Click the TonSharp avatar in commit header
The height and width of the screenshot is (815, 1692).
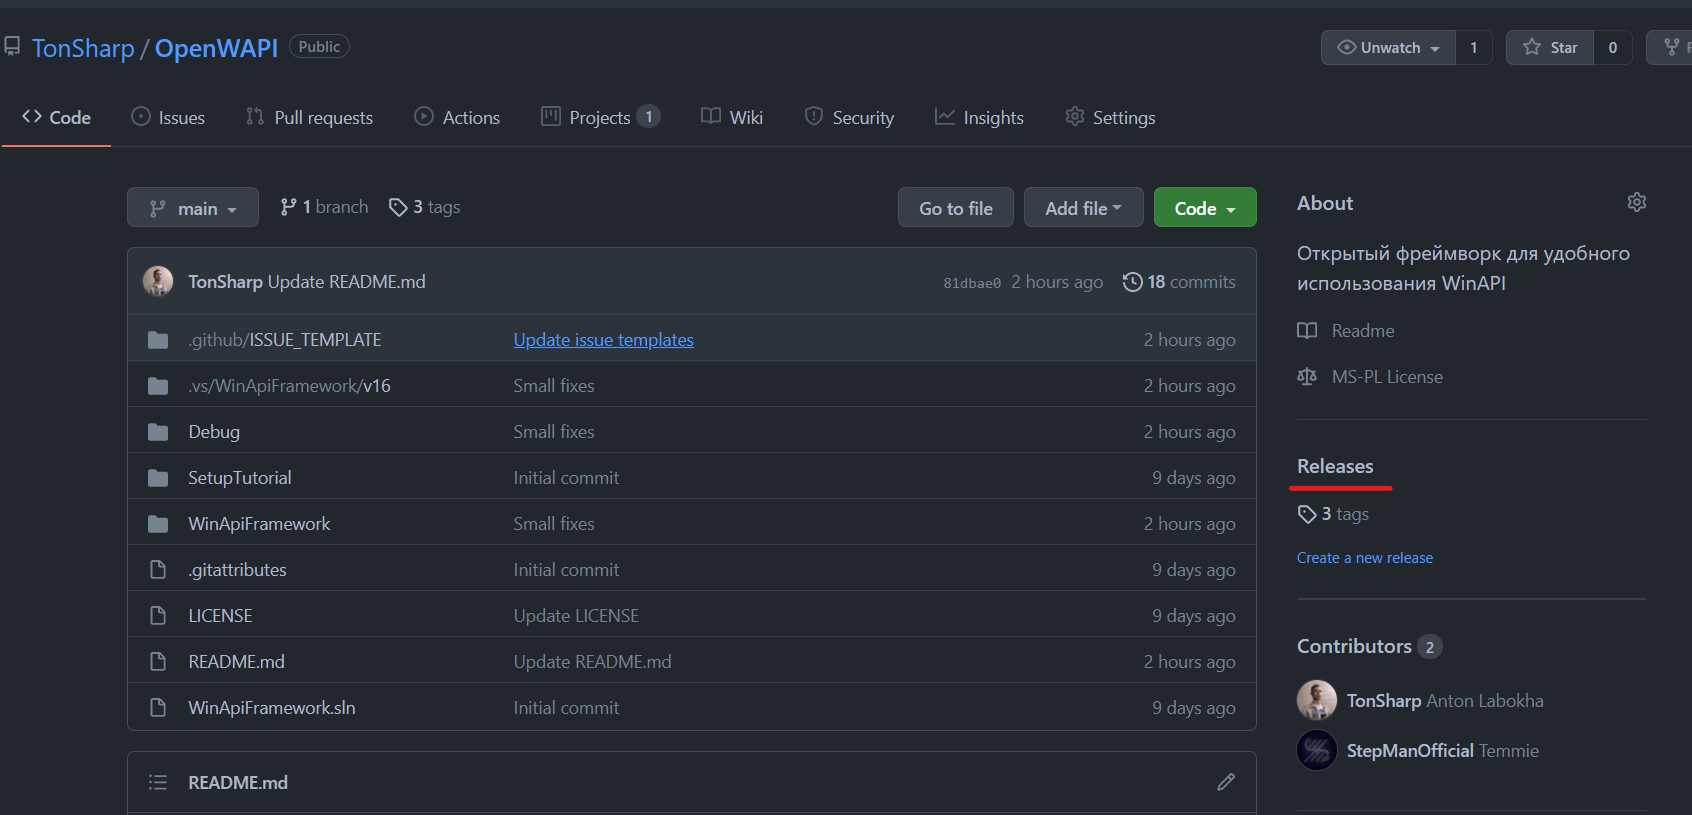(x=158, y=281)
